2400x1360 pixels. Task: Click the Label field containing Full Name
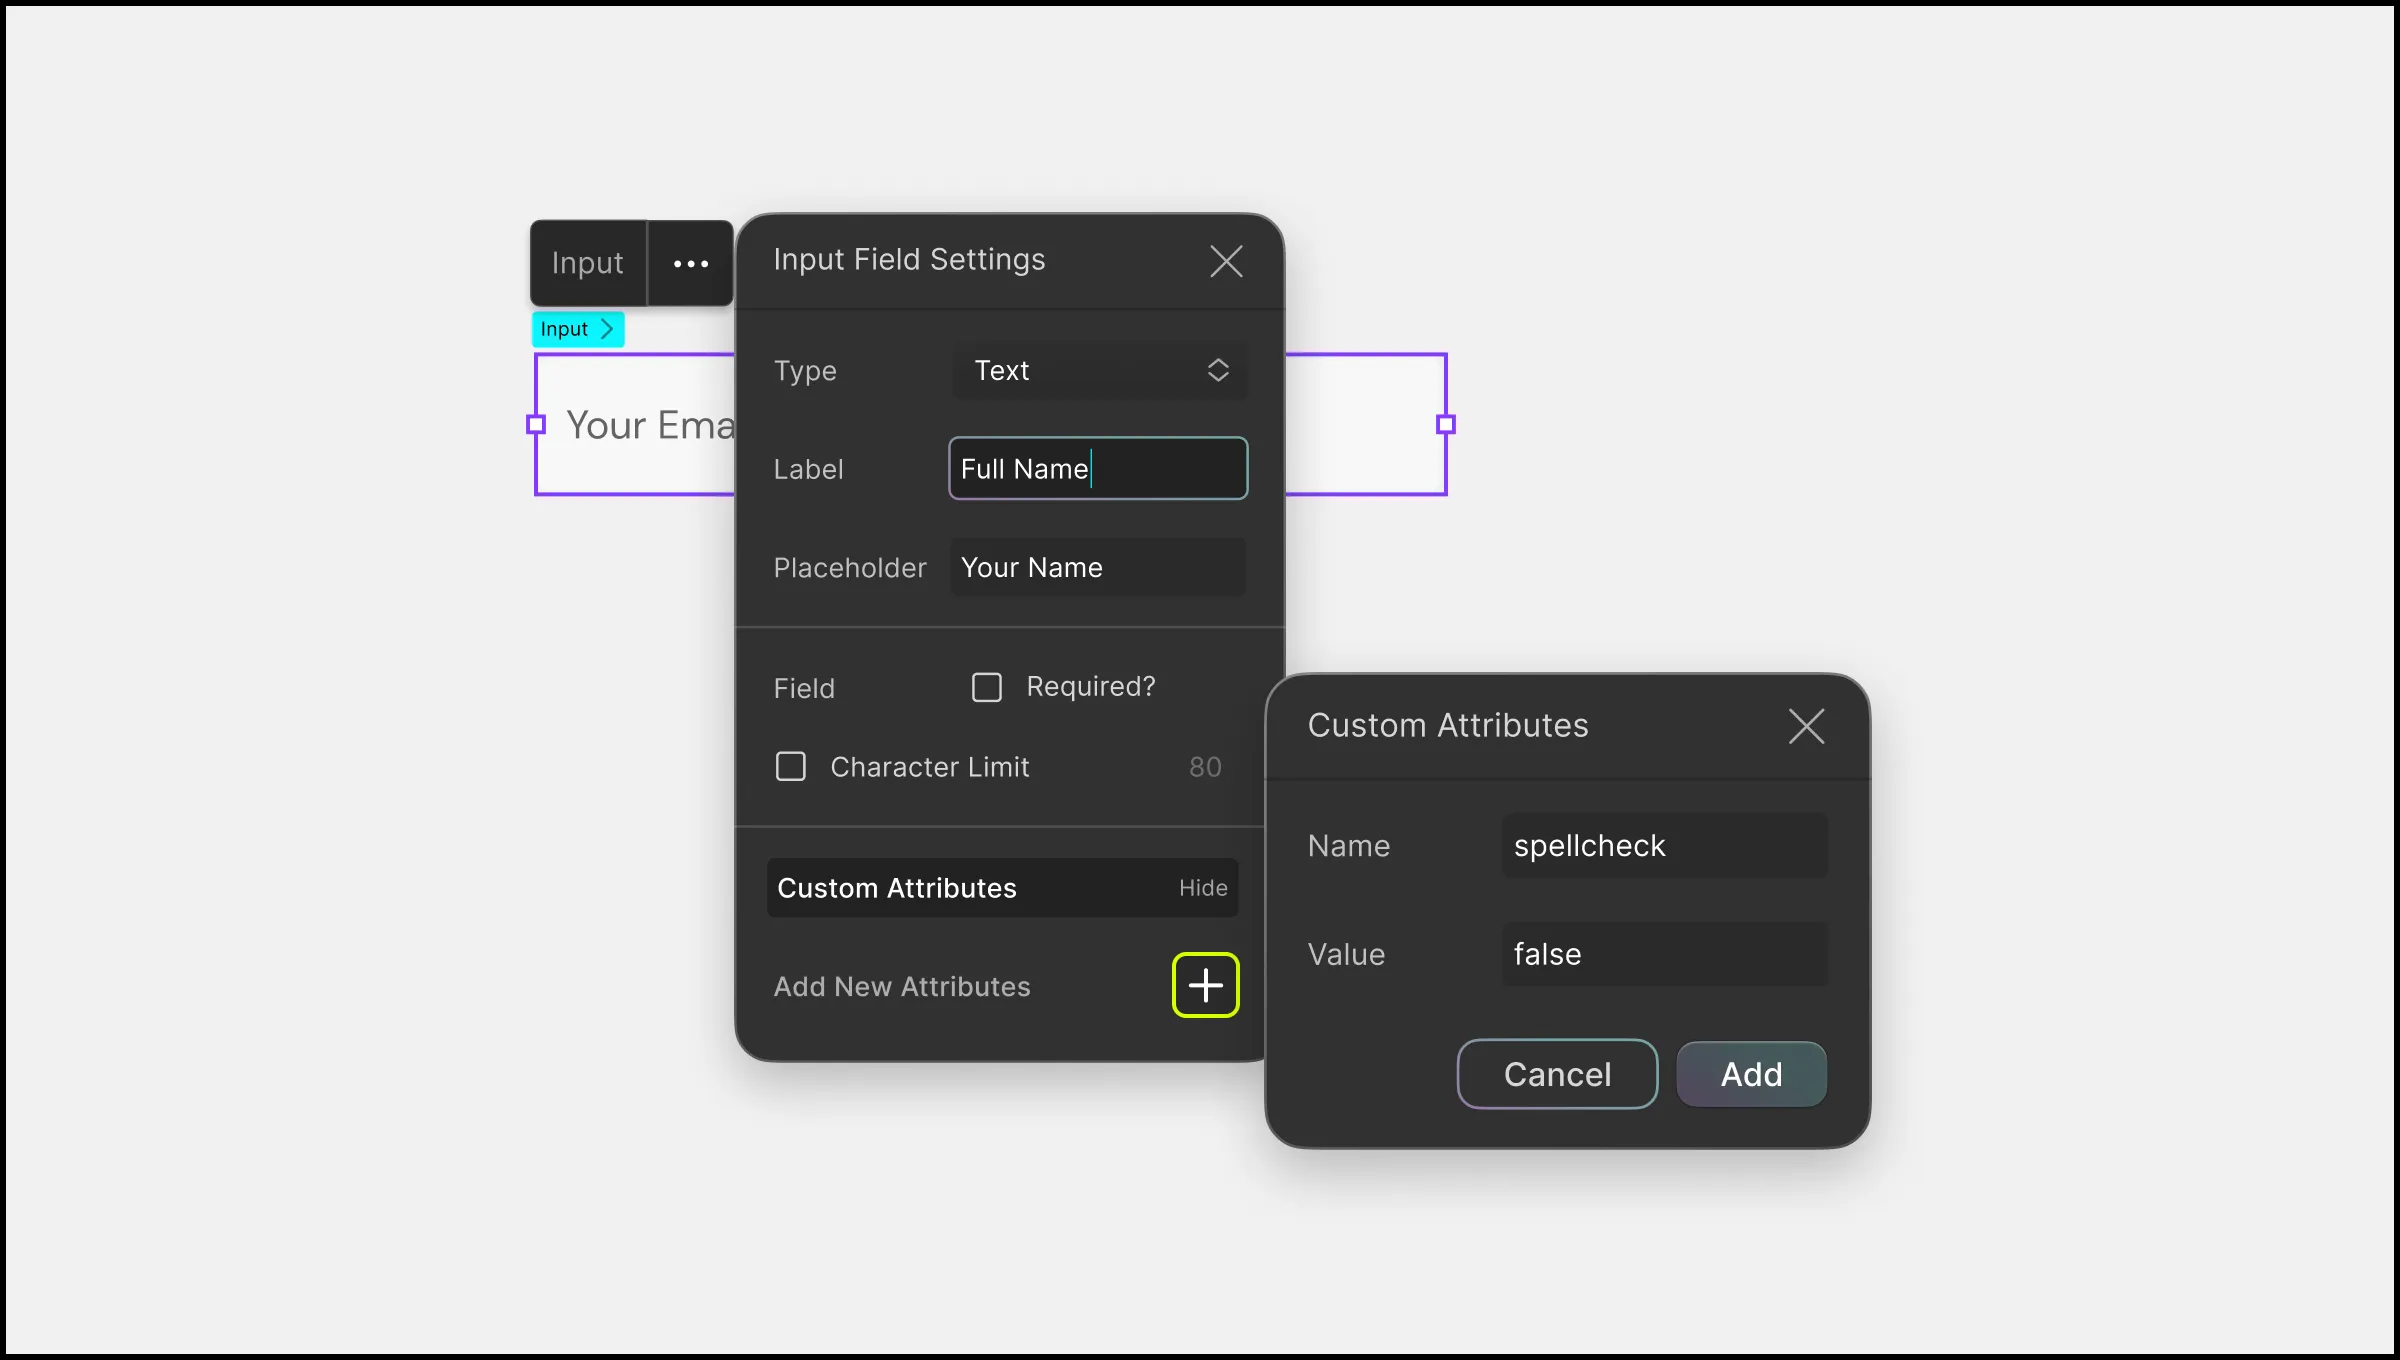pyautogui.click(x=1097, y=468)
